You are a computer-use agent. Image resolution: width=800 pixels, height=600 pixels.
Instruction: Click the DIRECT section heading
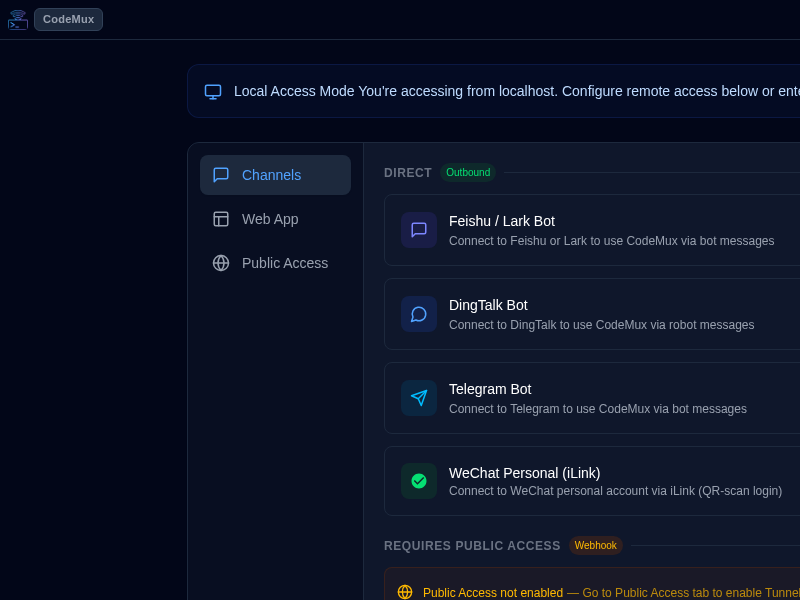point(408,173)
